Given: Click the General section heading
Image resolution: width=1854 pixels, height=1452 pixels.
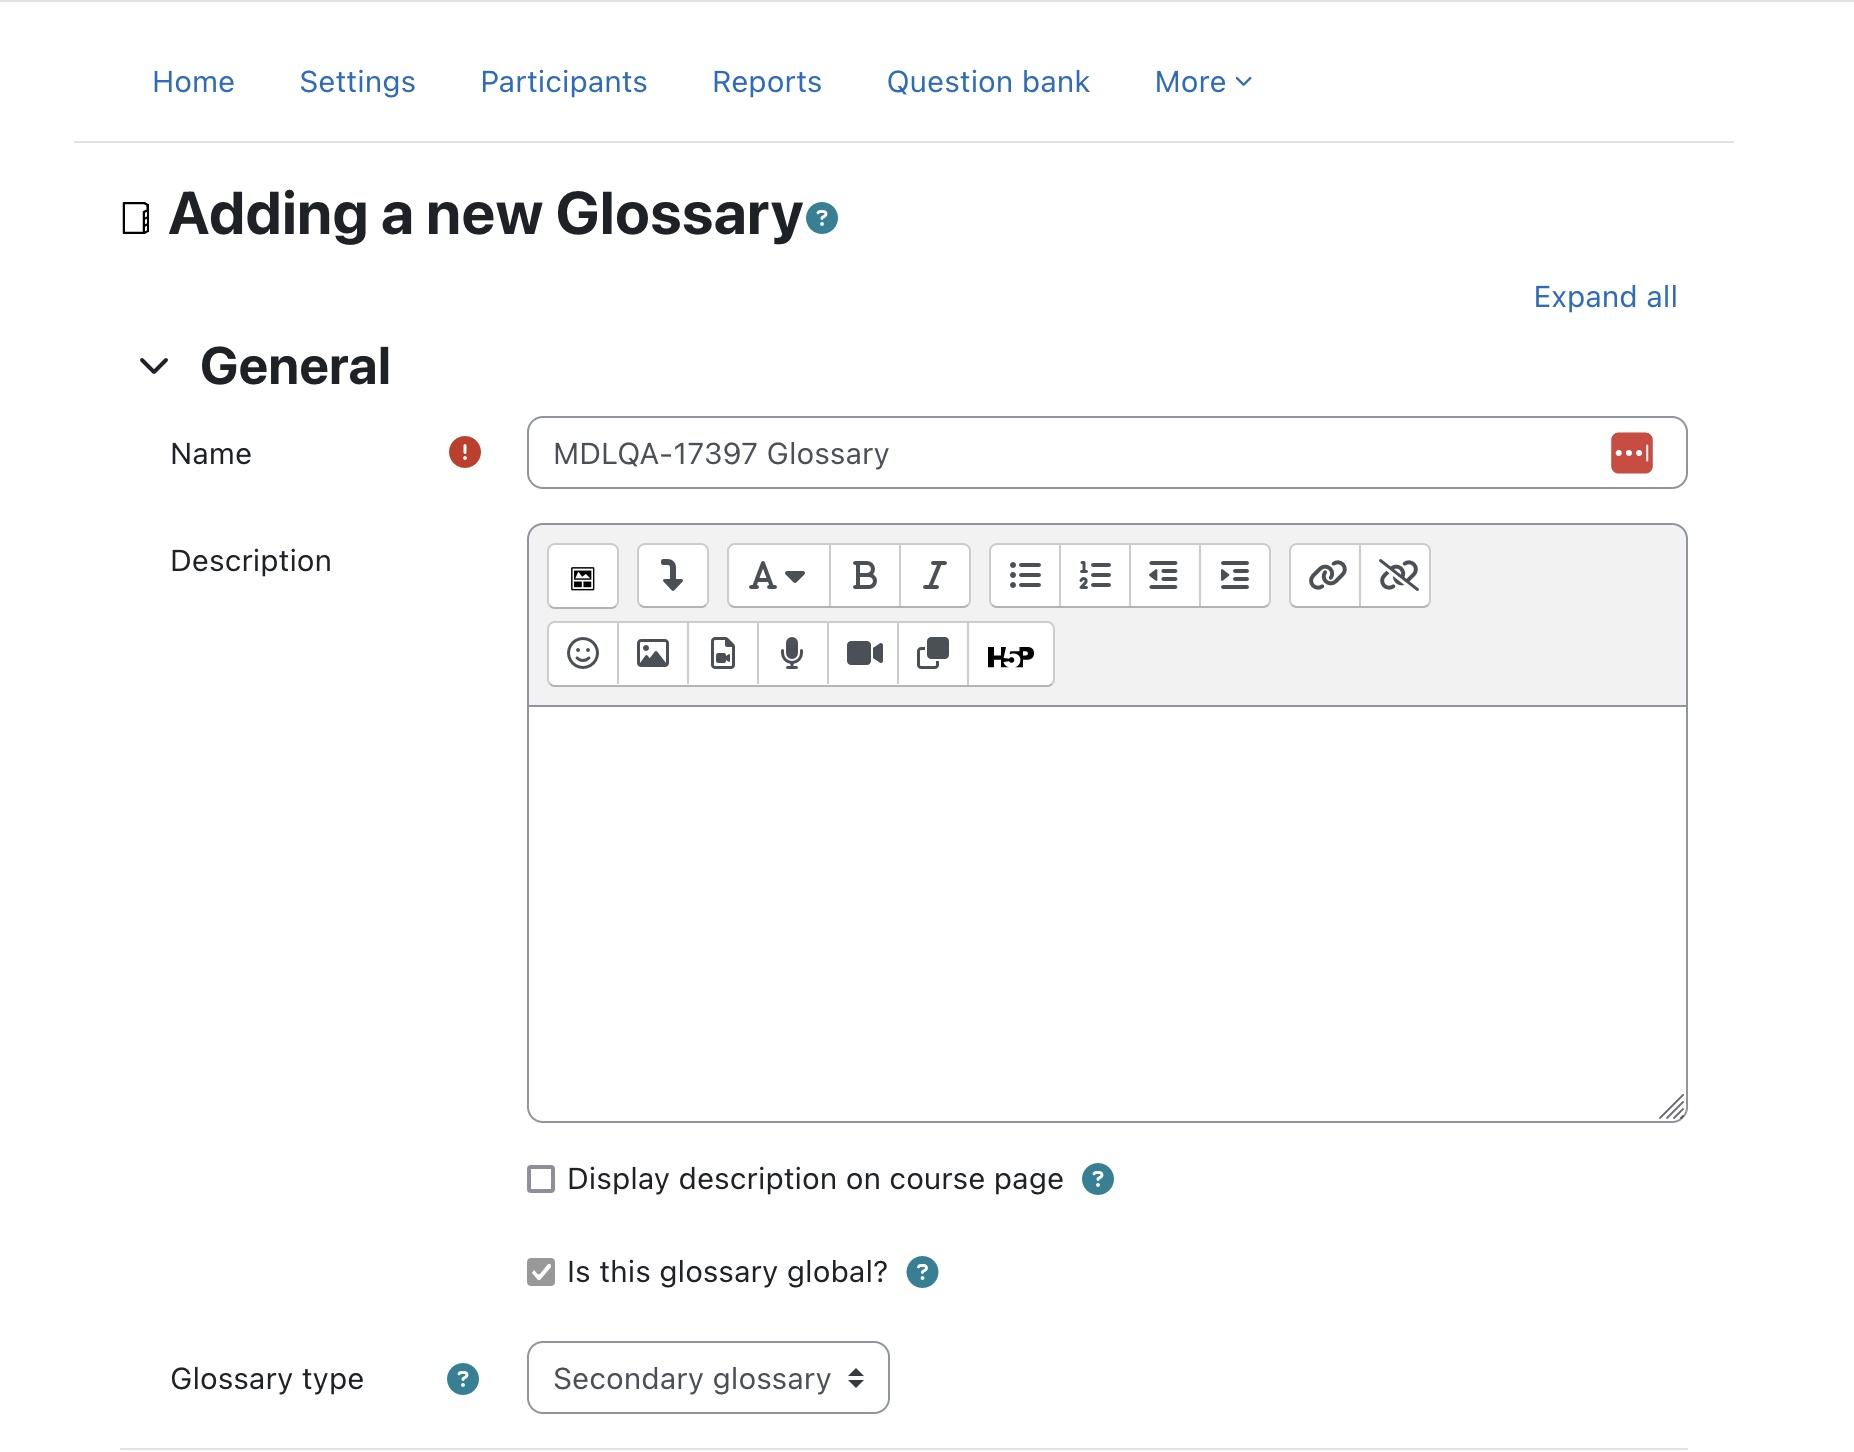Looking at the screenshot, I should click(x=295, y=366).
